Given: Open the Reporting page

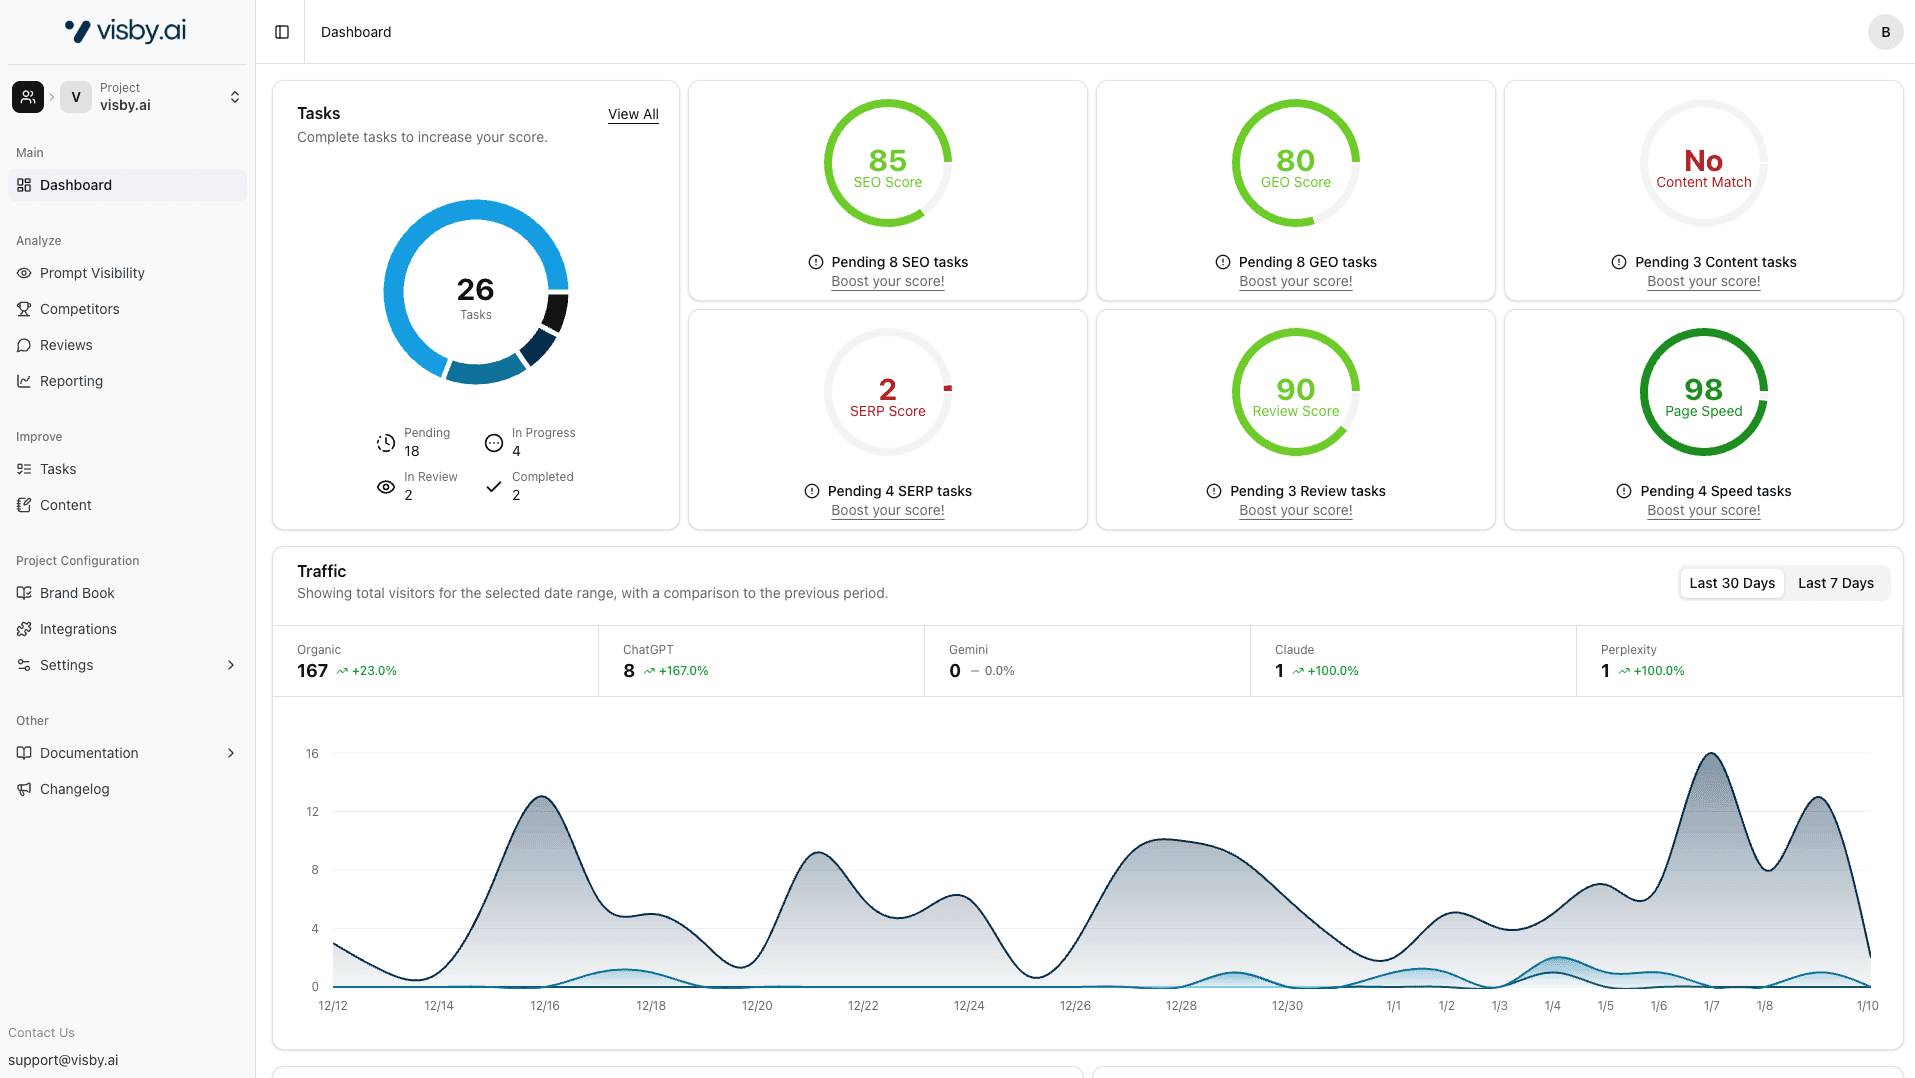Looking at the screenshot, I should pyautogui.click(x=71, y=381).
